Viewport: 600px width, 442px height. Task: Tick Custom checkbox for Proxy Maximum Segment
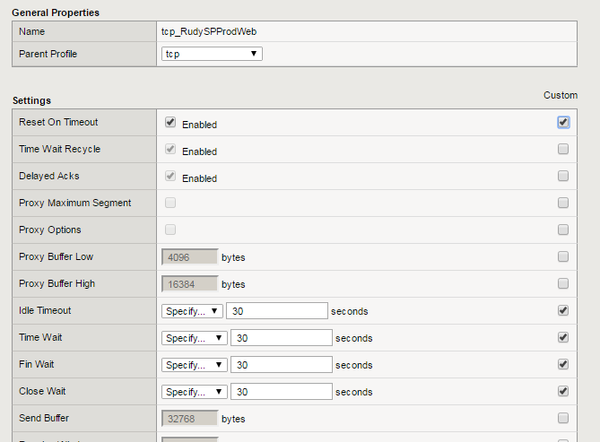point(564,203)
